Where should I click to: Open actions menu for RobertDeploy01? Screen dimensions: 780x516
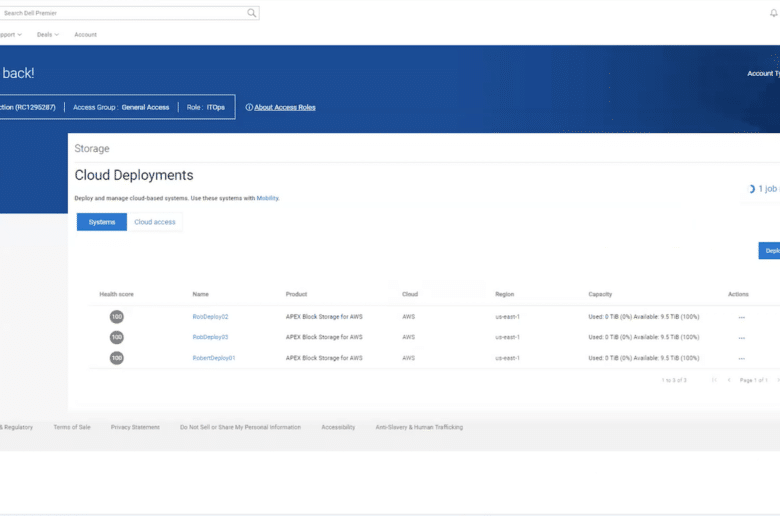coord(742,358)
